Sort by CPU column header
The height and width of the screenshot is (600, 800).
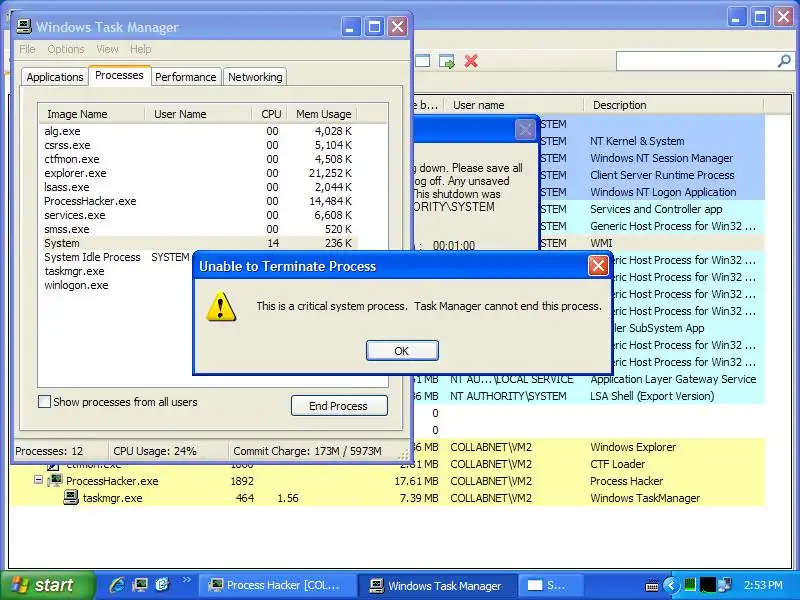click(x=269, y=114)
